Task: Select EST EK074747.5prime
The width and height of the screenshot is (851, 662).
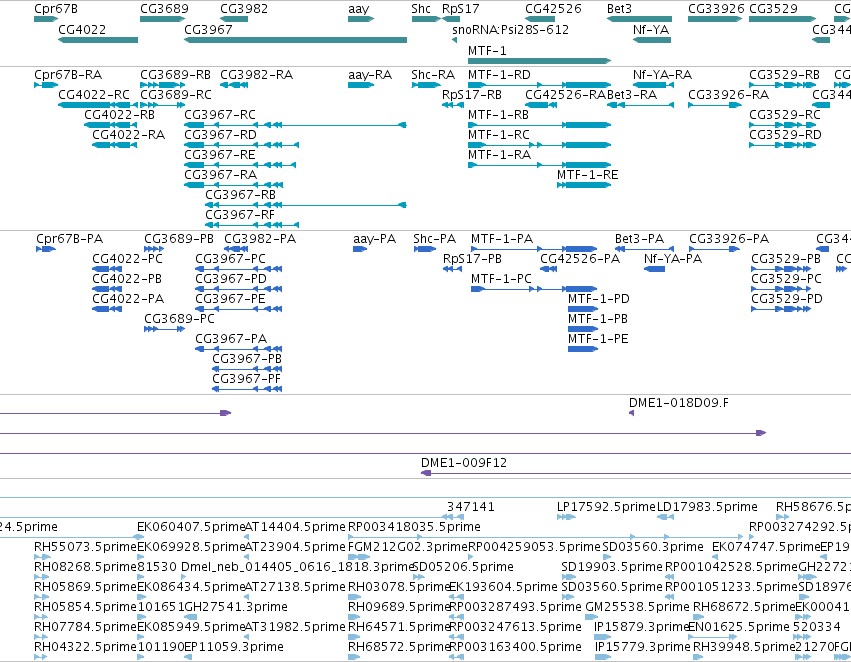Action: pyautogui.click(x=766, y=546)
